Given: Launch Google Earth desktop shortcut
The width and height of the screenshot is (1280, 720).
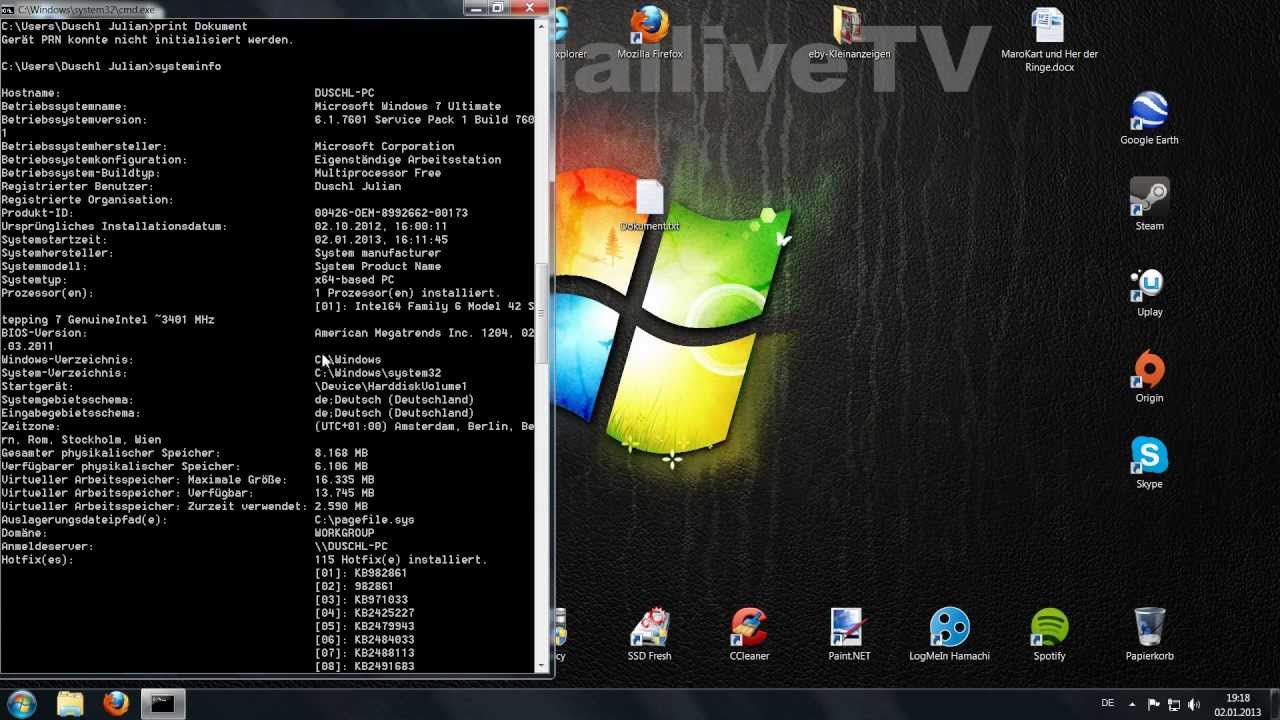Looking at the screenshot, I should click(x=1149, y=118).
